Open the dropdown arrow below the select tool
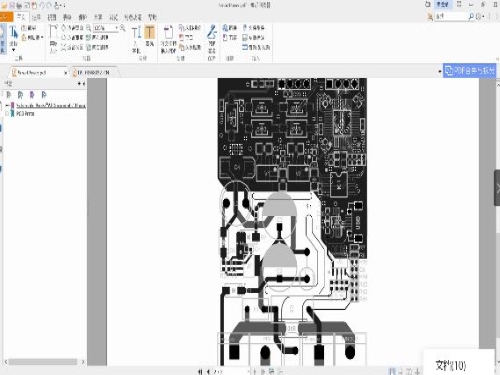 13,50
